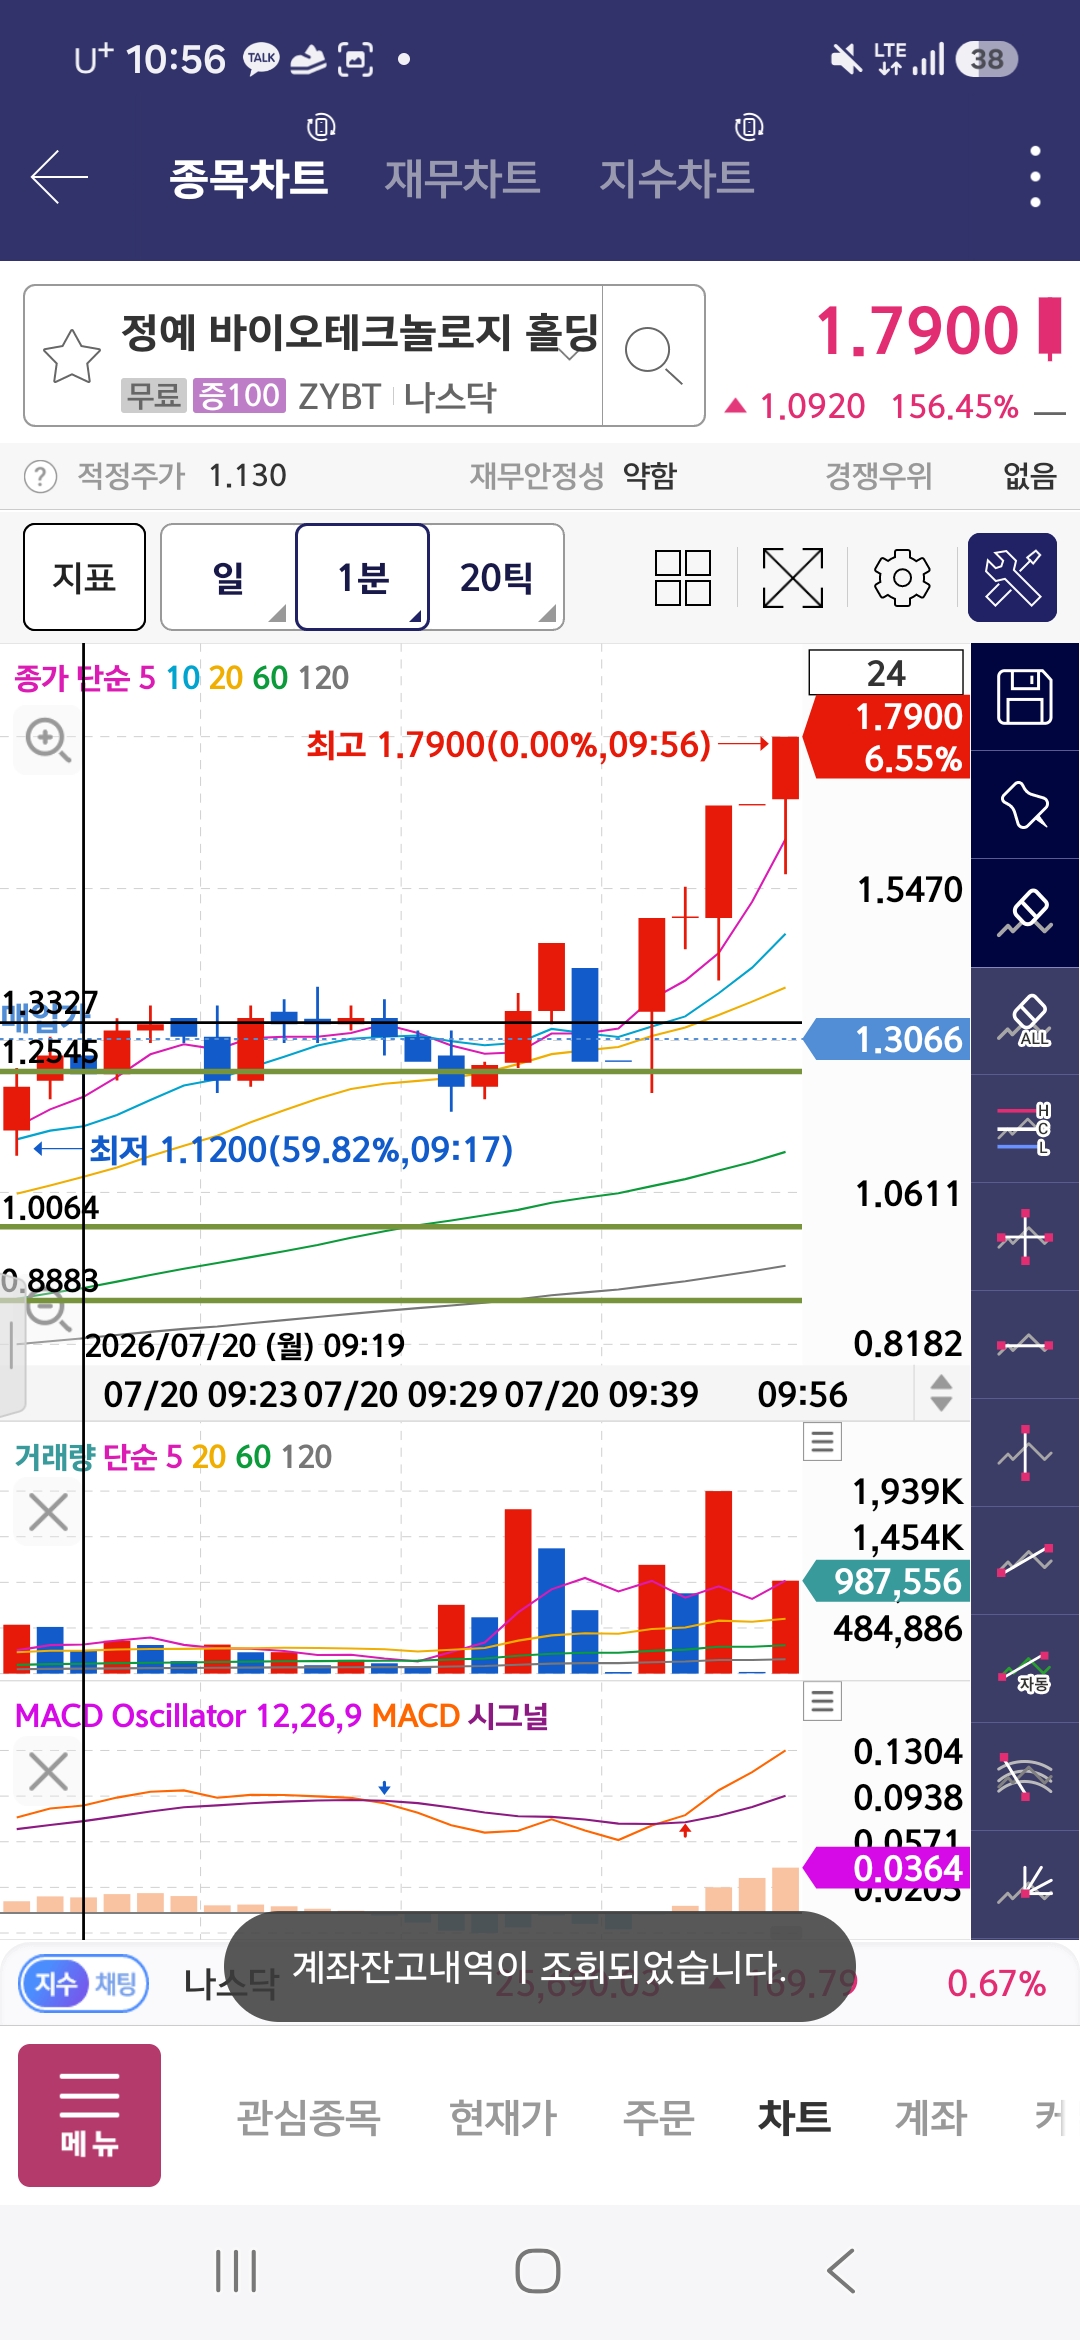The width and height of the screenshot is (1080, 2340).
Task: Zoom out on the price chart
Action: coord(47,1310)
